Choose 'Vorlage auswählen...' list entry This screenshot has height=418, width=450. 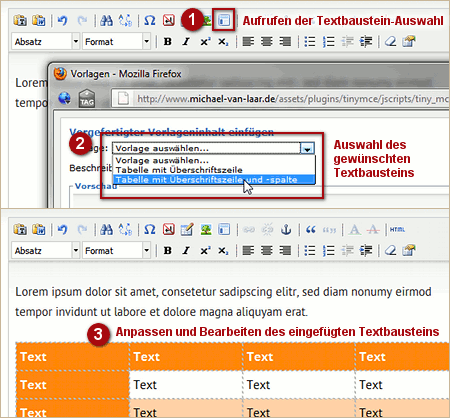[214, 160]
